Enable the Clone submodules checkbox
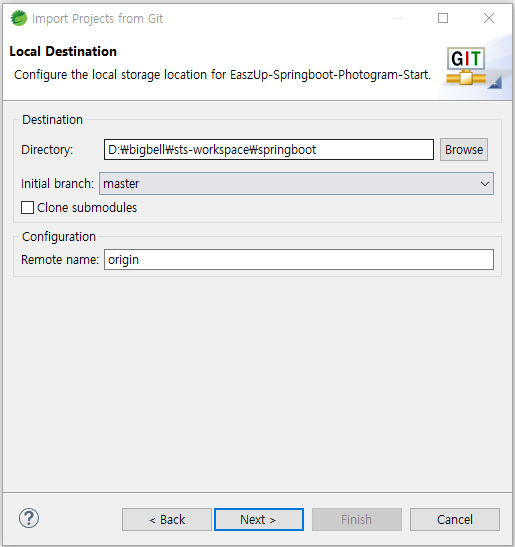515x547 pixels. coord(28,208)
